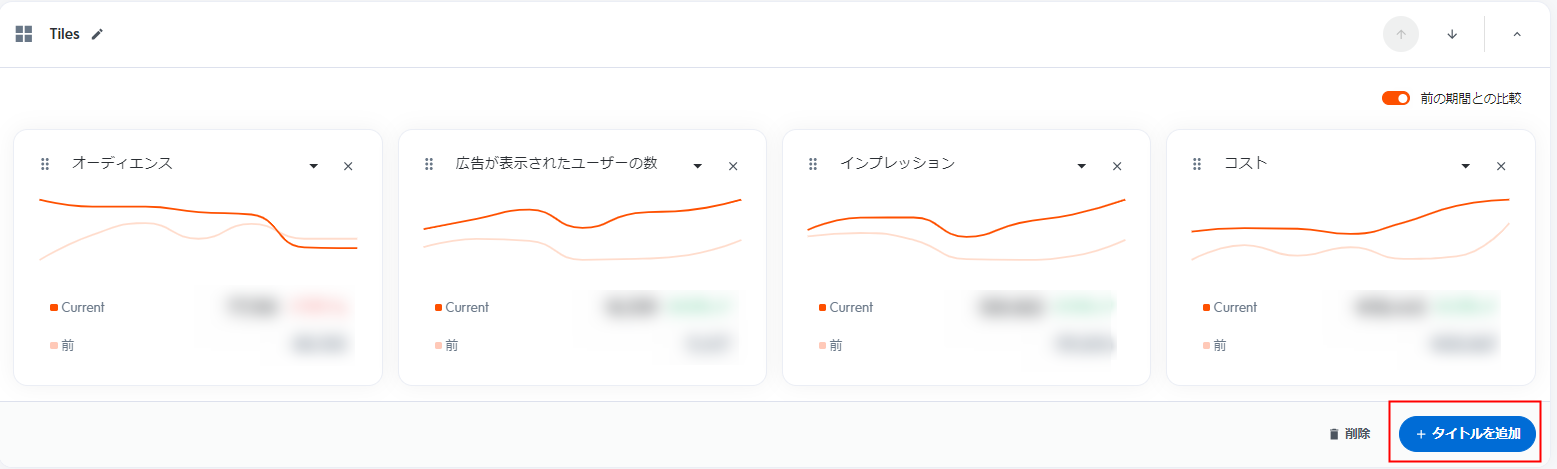Move the Tiles section down with the arrow
This screenshot has width=1557, height=469.
pos(1452,34)
